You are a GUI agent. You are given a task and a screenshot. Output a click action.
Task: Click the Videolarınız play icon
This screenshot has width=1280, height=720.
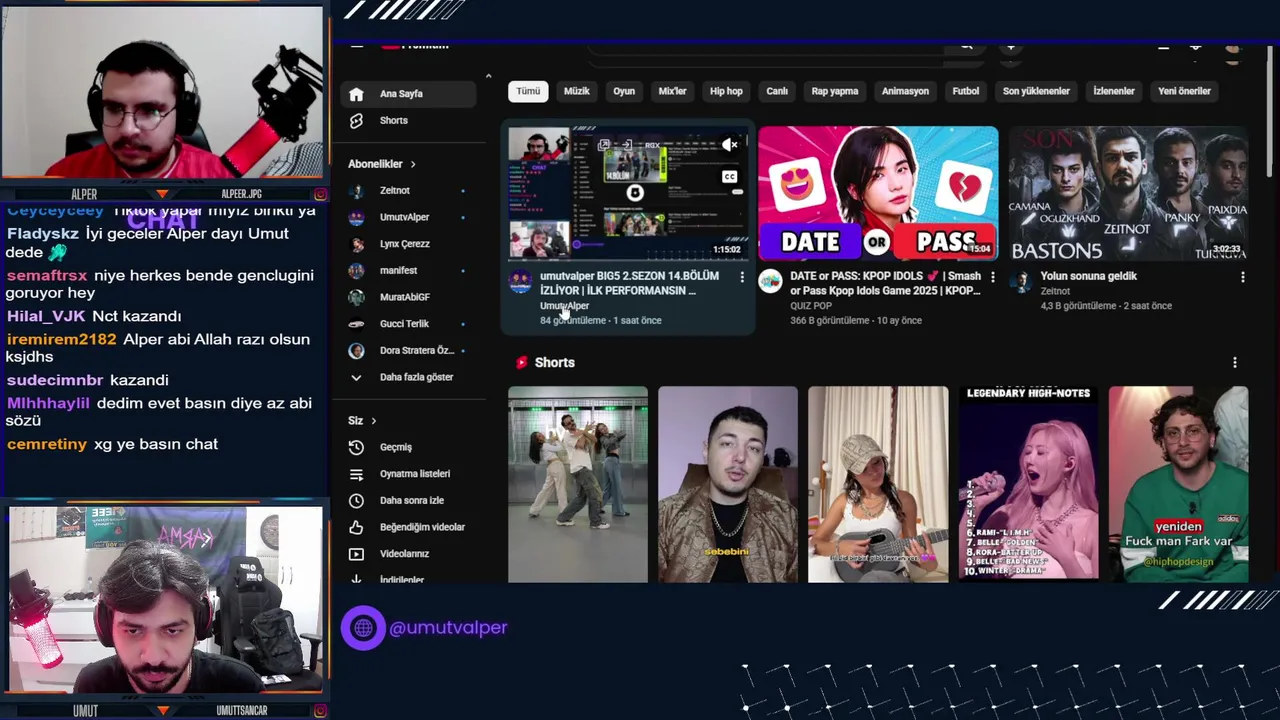pos(356,554)
